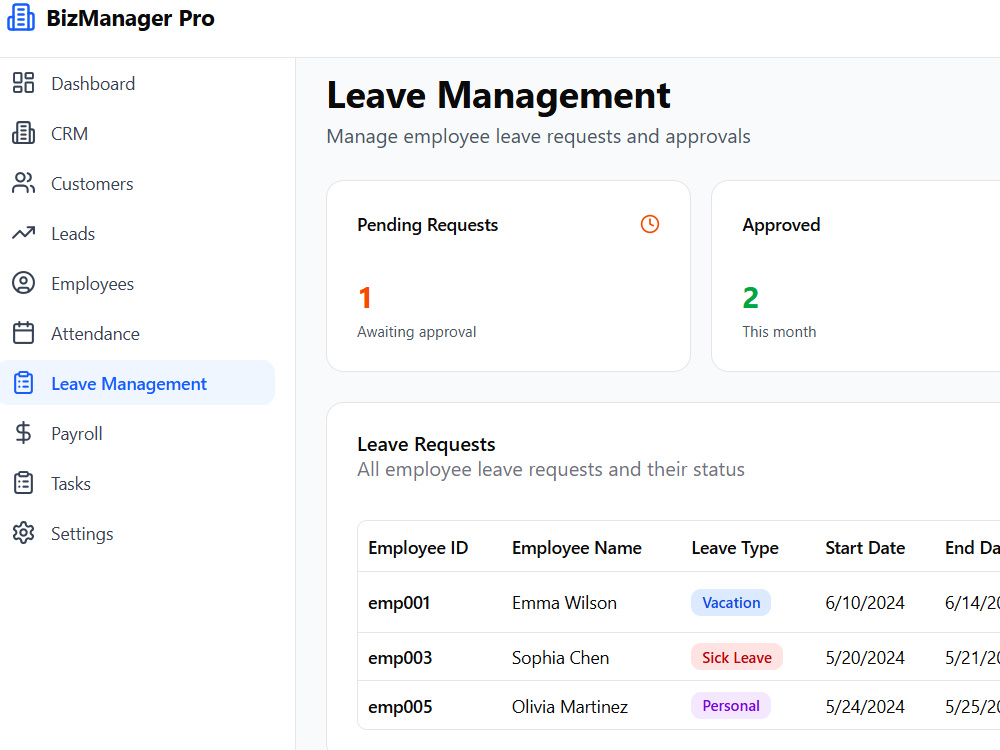Open Settings from the sidebar
This screenshot has height=750, width=1000.
(137, 533)
